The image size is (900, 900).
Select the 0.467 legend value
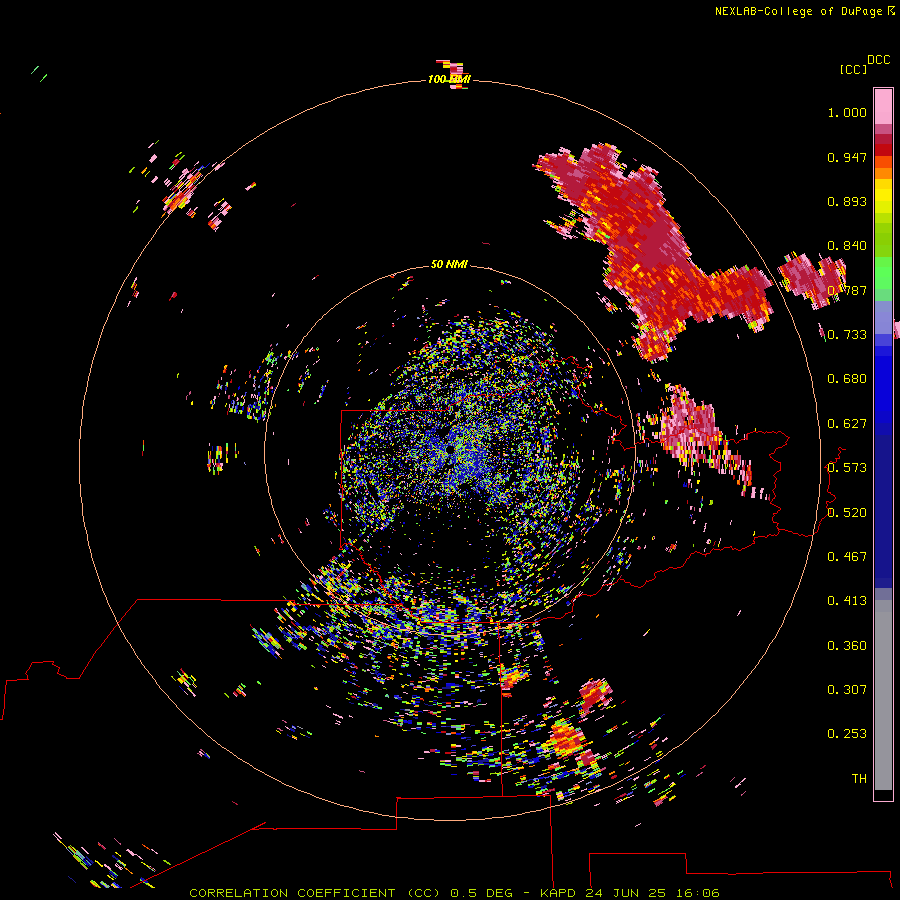click(x=847, y=557)
